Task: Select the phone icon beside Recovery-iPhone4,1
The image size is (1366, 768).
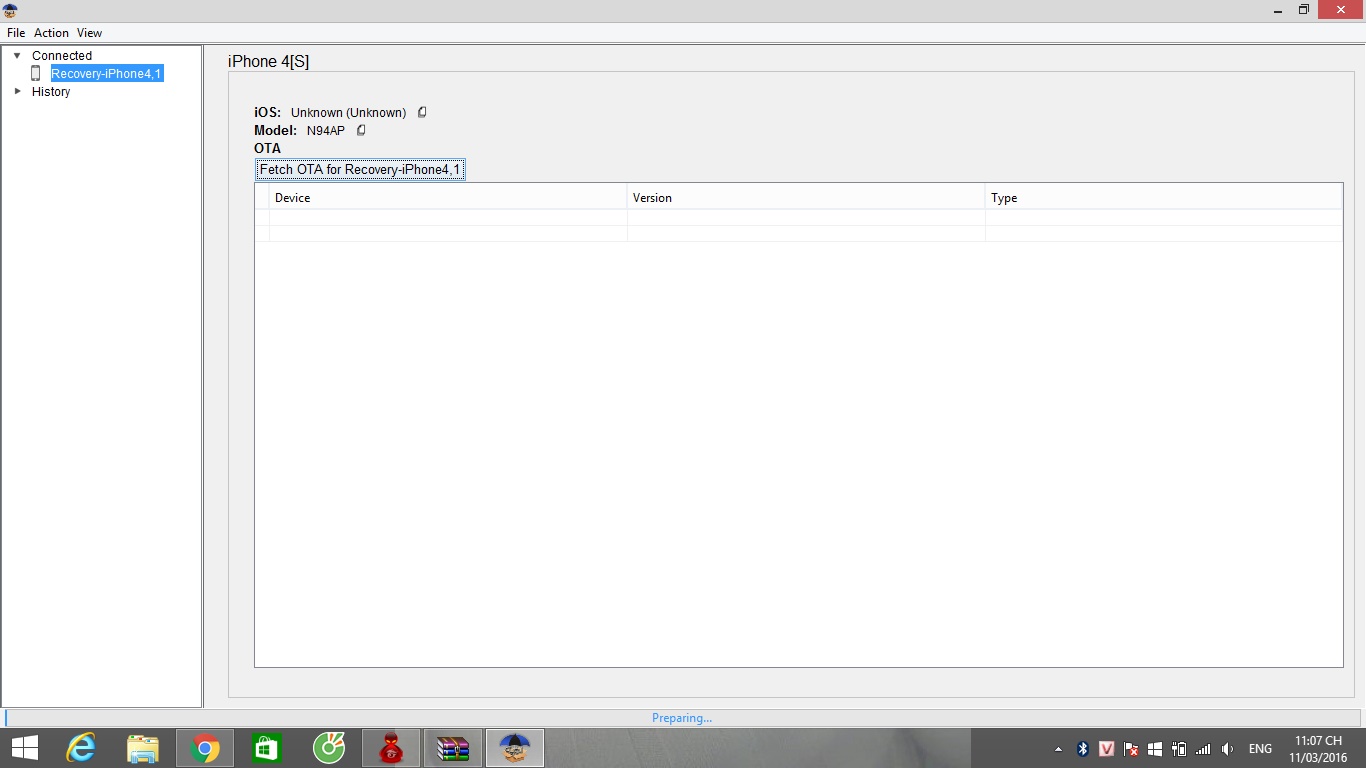Action: tap(36, 73)
